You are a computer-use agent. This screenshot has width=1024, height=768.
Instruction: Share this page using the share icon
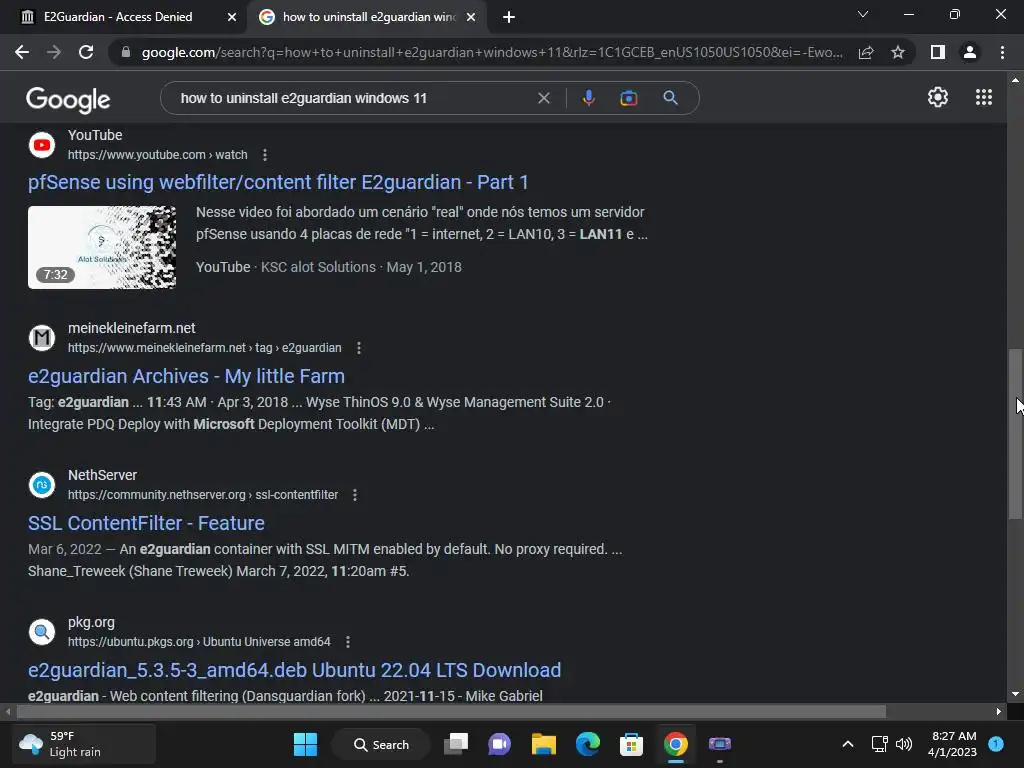(866, 52)
